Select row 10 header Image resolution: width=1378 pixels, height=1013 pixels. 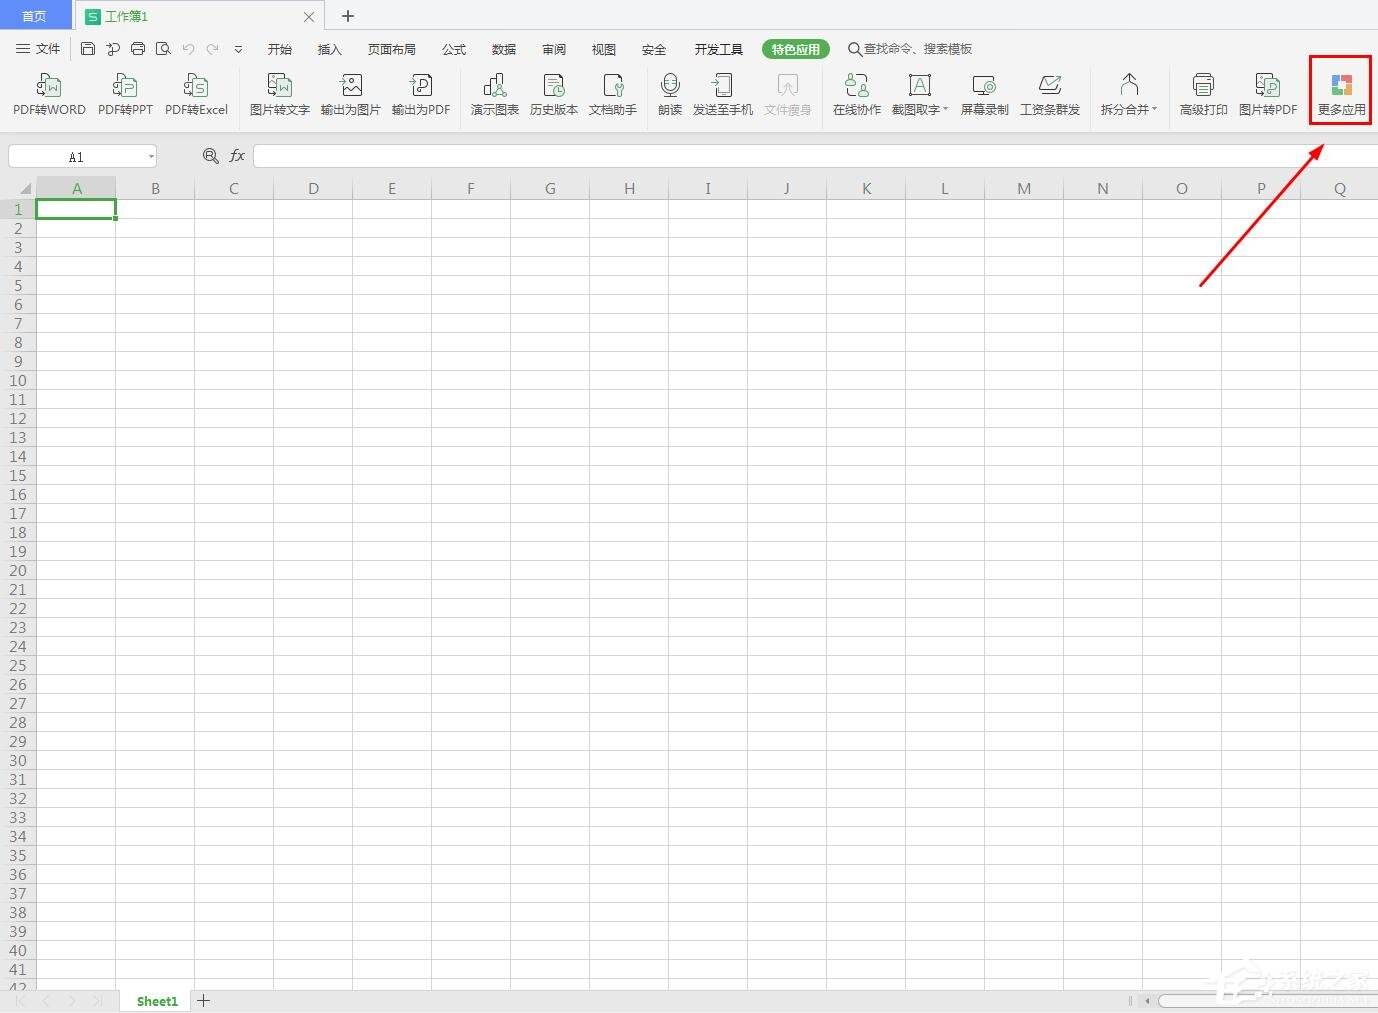click(18, 380)
